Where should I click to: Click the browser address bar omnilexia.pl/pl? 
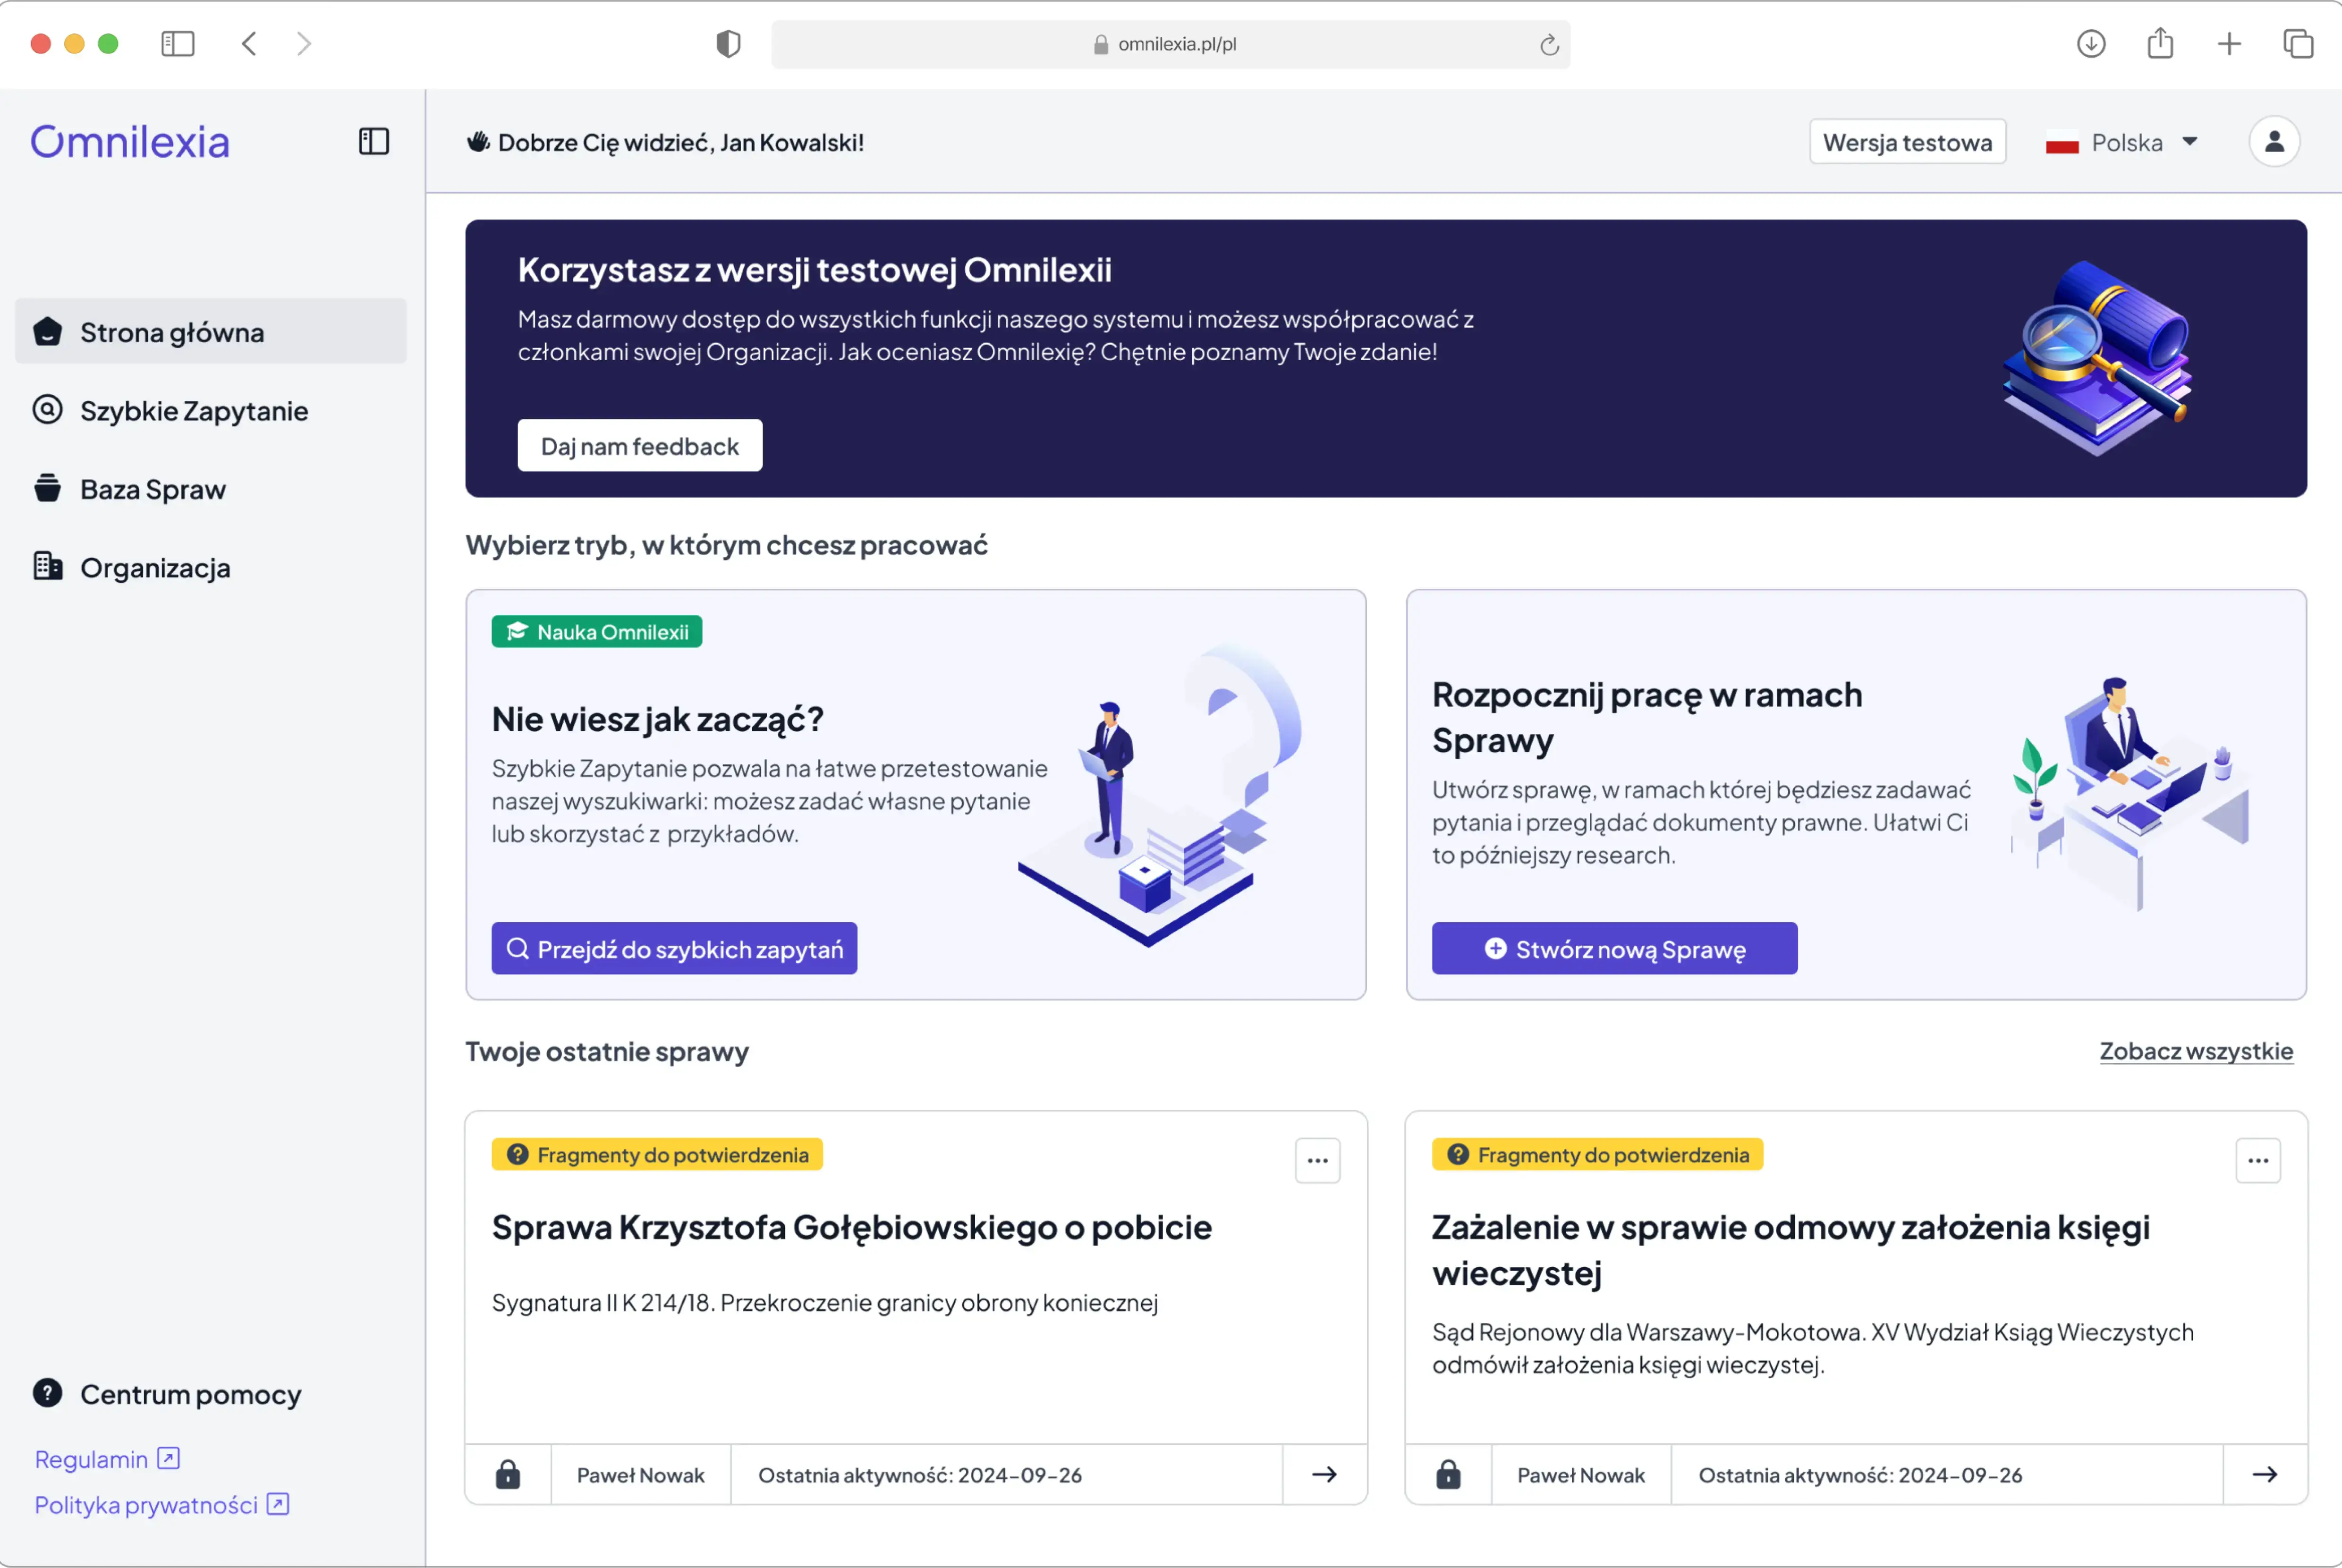point(1170,44)
